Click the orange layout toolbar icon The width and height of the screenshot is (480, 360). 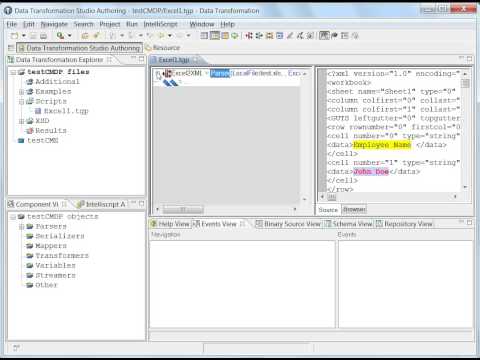pyautogui.click(x=225, y=35)
